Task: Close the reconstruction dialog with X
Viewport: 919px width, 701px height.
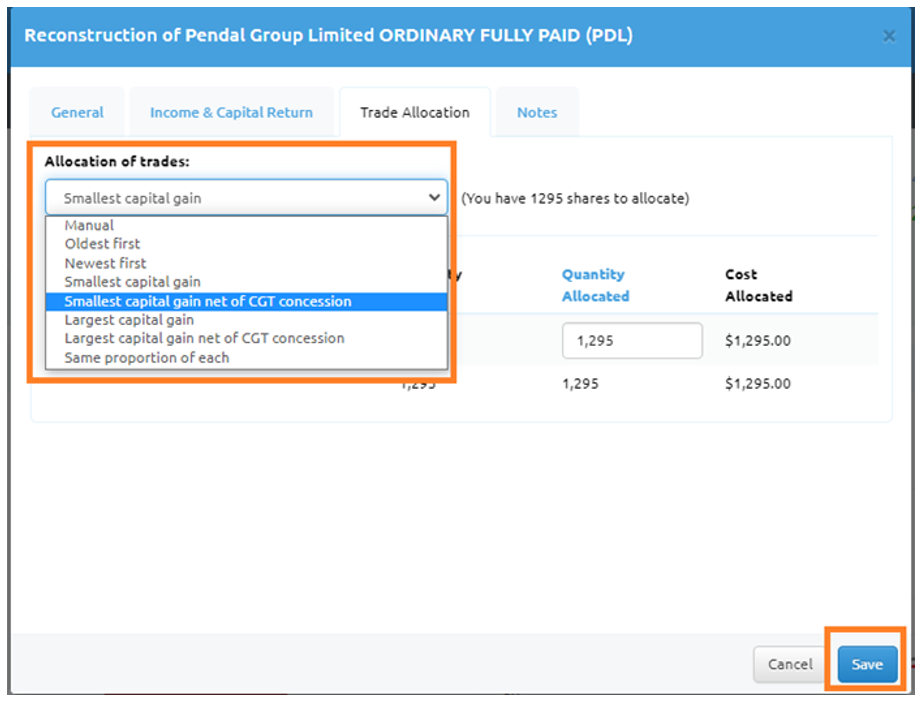Action: (888, 36)
